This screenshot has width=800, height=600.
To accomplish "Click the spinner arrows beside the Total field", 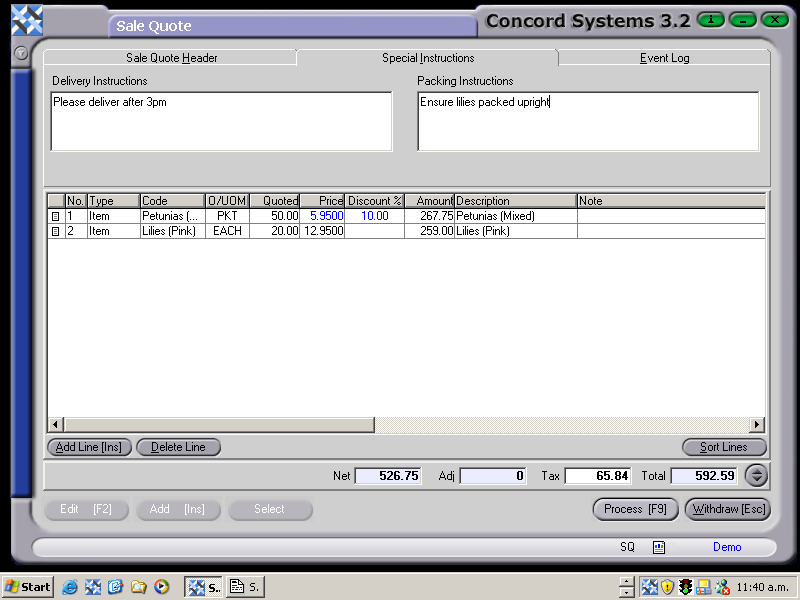I will 756,476.
